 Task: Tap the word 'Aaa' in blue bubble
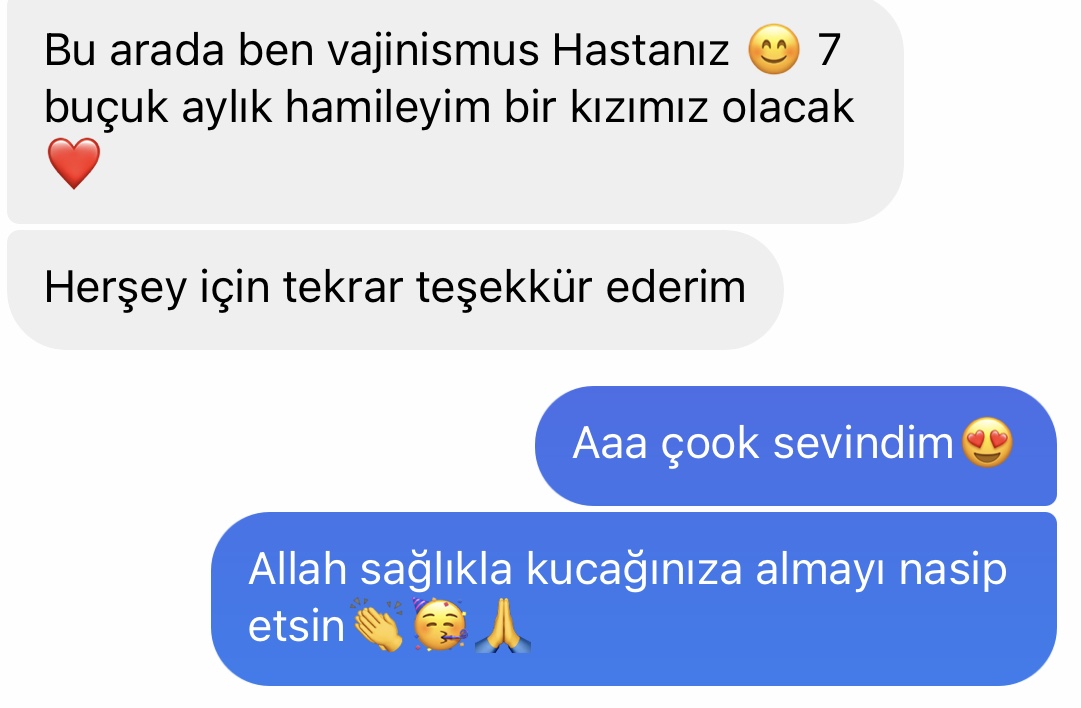tap(610, 443)
